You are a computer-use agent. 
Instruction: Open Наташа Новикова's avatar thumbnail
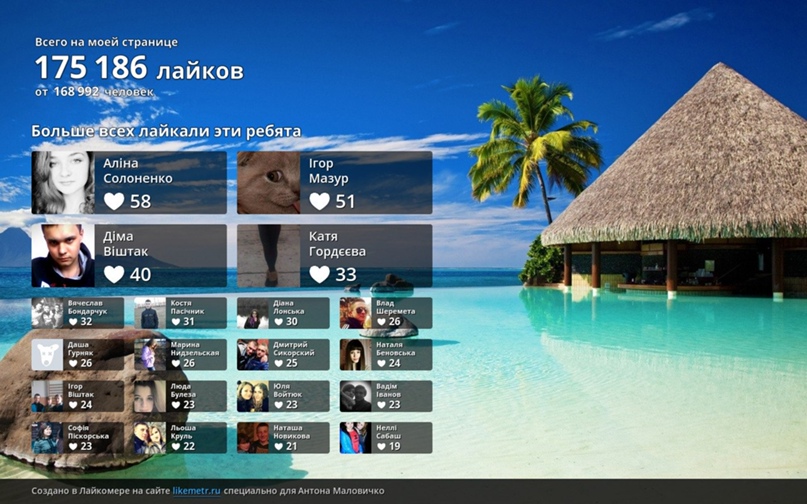pyautogui.click(x=252, y=438)
